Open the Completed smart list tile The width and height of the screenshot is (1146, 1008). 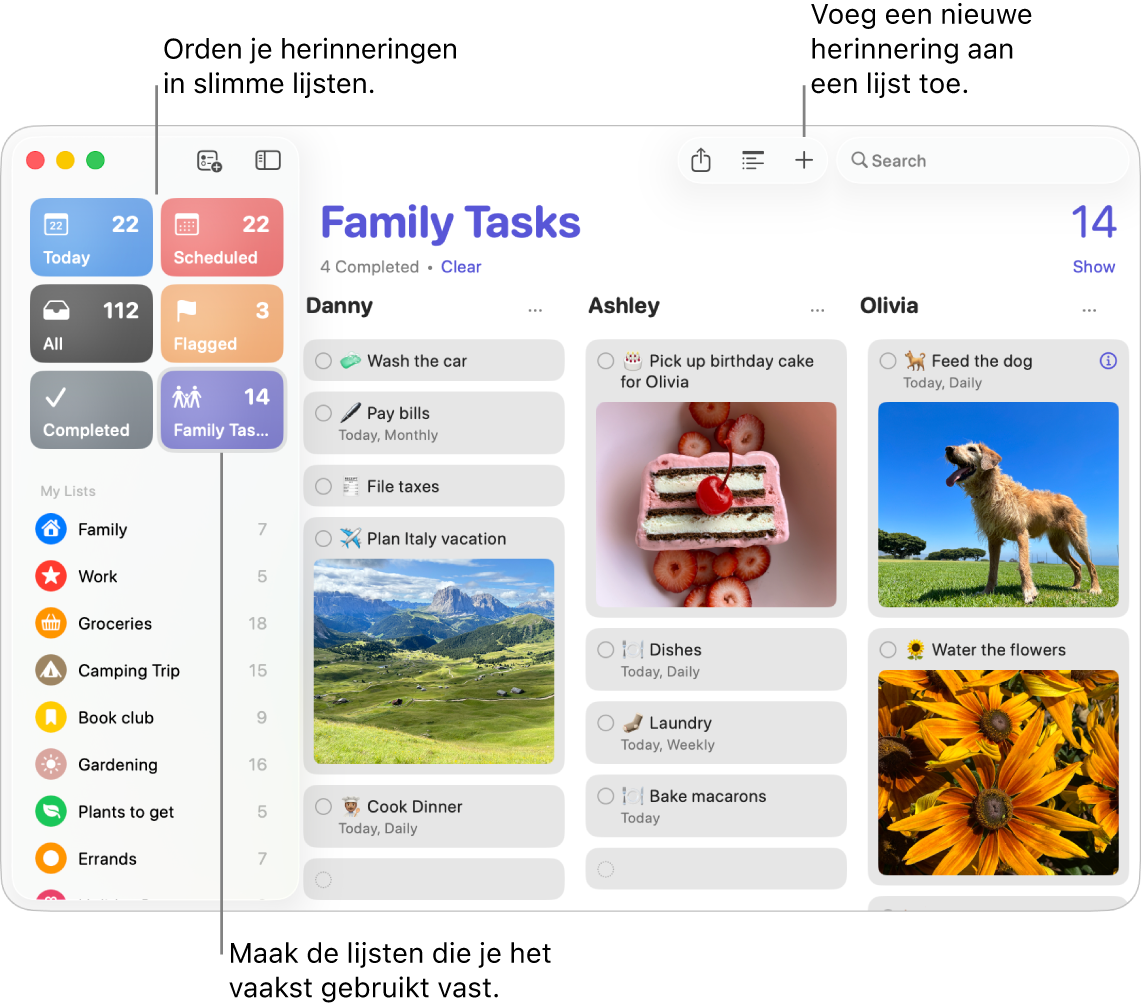(91, 410)
